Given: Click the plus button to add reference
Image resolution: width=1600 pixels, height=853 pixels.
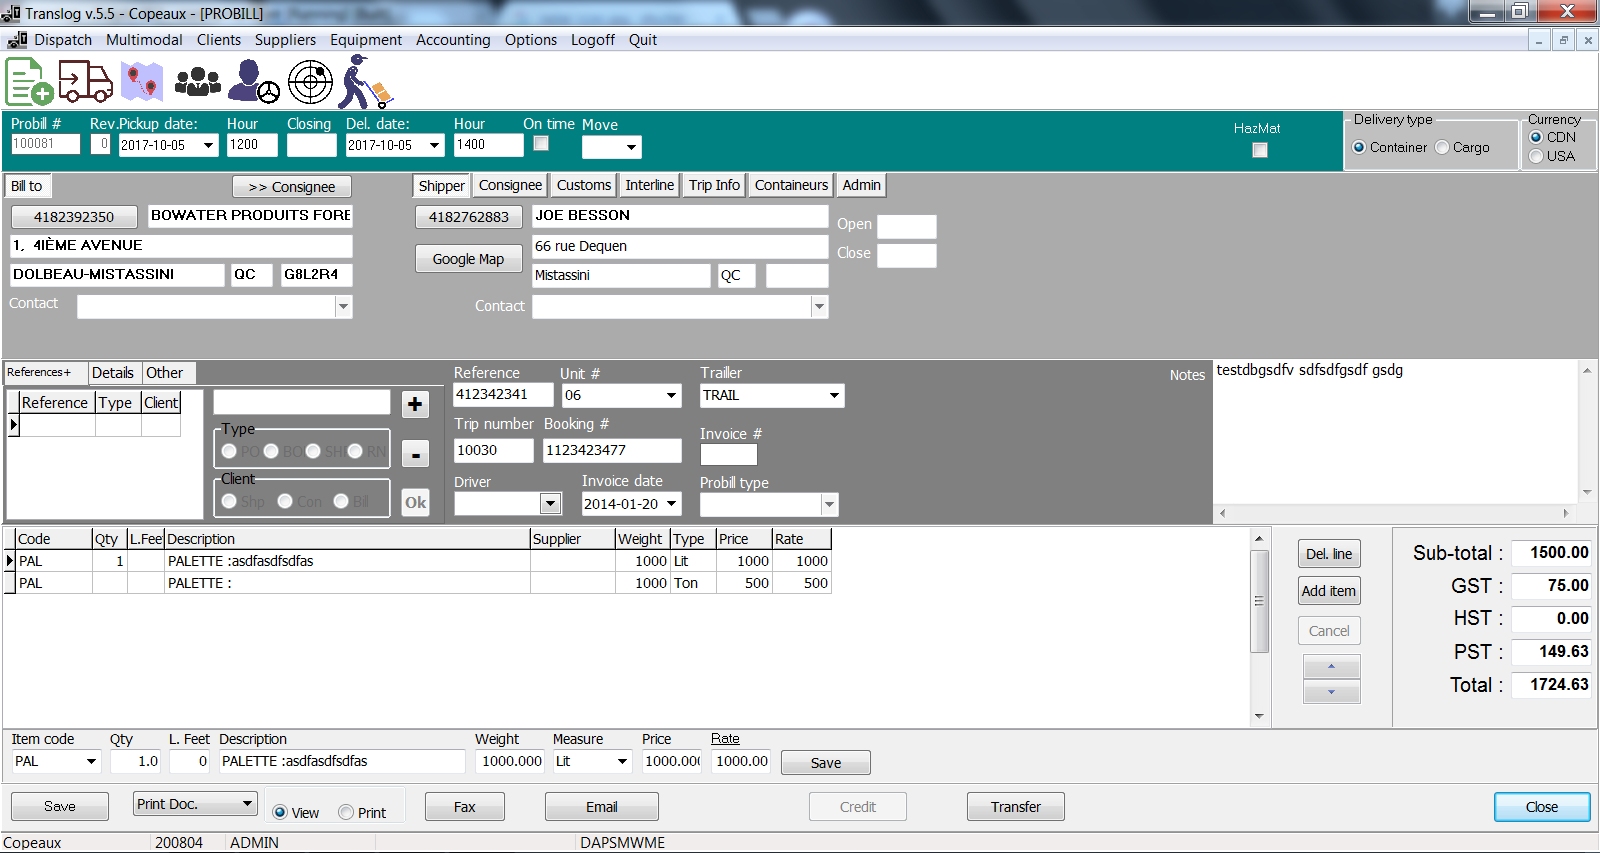Looking at the screenshot, I should 415,404.
